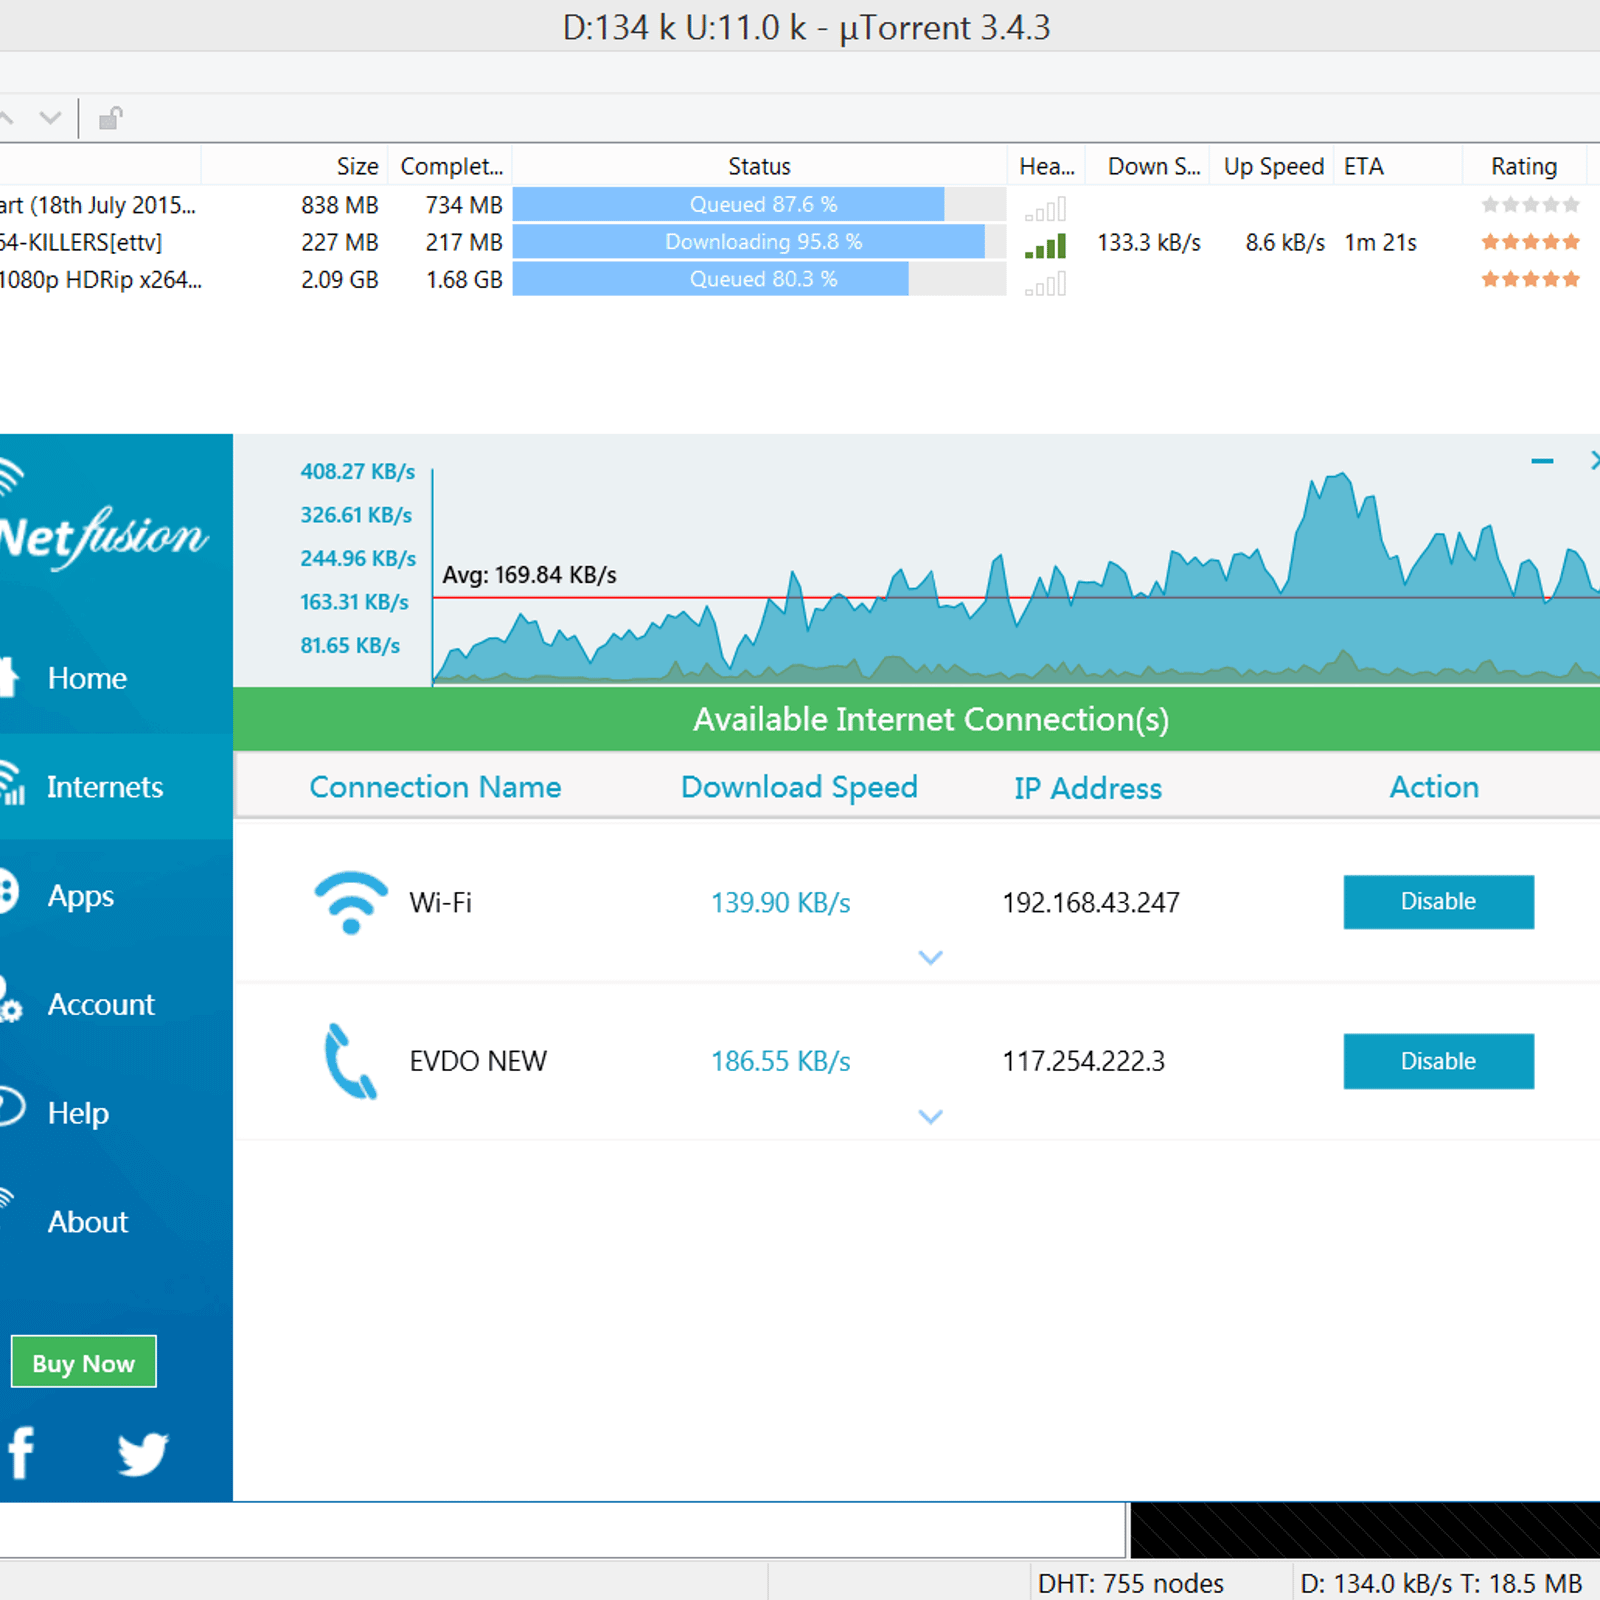Minimize the Netfusion window
Screen dimensions: 1600x1600
coord(1542,461)
